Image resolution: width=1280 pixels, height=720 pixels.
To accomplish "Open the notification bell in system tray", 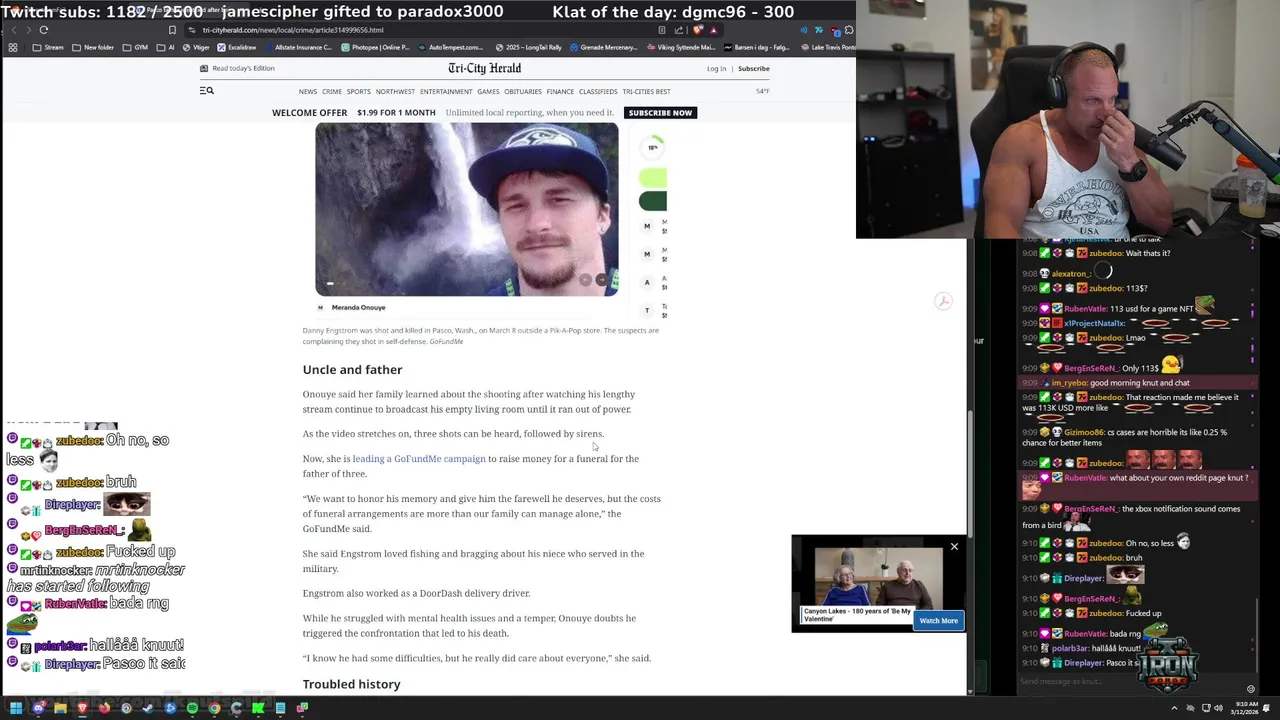I will tap(1266, 708).
